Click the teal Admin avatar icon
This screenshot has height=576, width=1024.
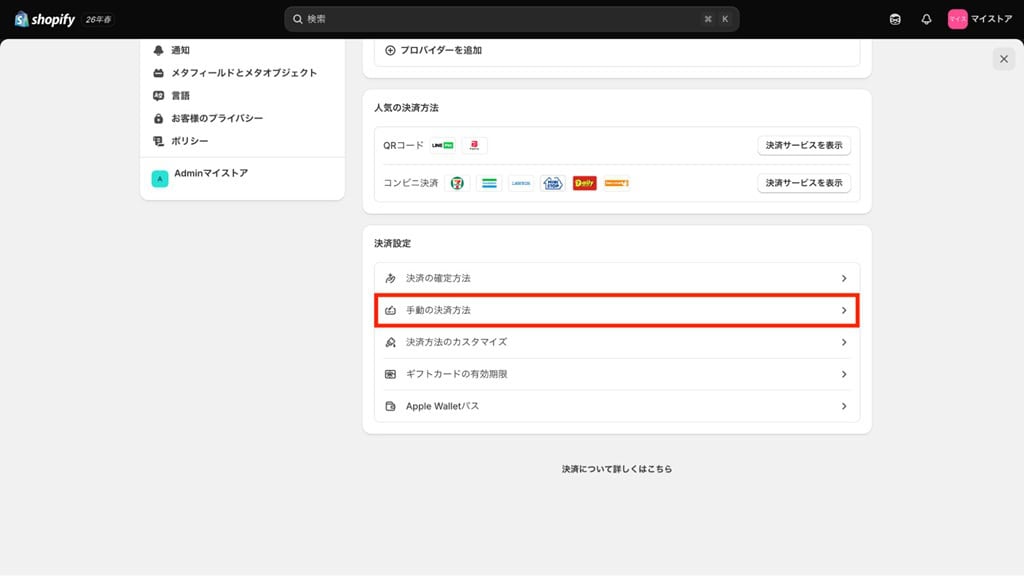[x=160, y=178]
